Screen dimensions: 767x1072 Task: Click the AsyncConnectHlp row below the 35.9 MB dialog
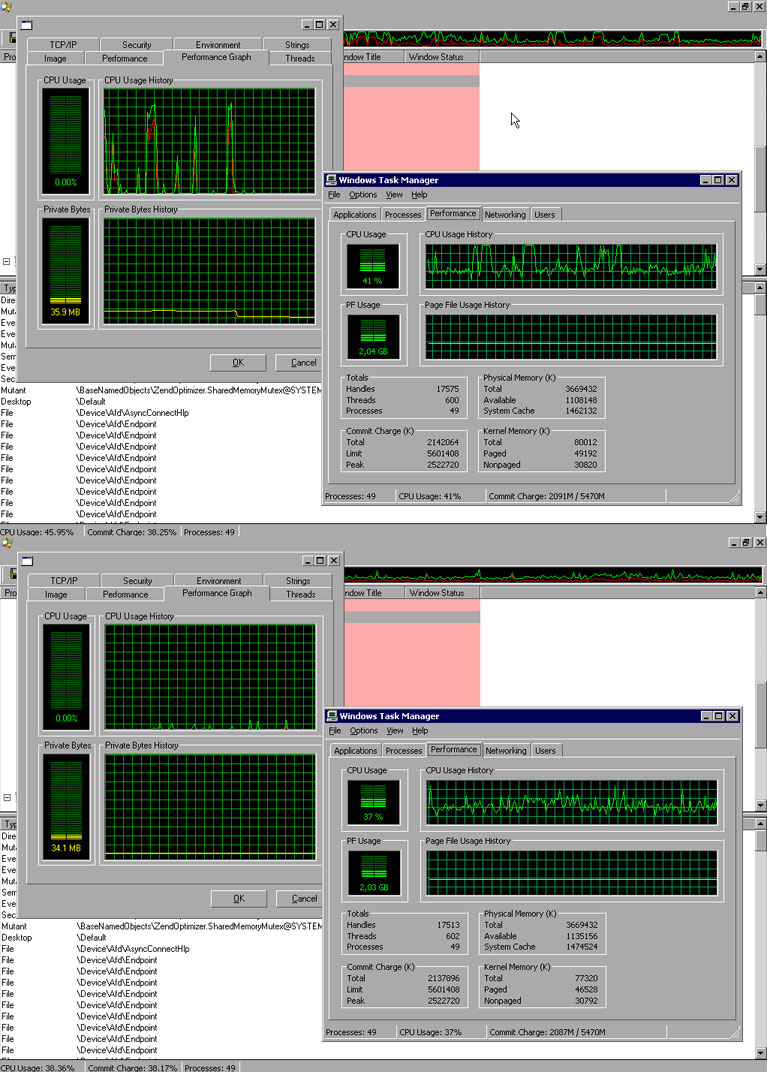tap(161, 413)
